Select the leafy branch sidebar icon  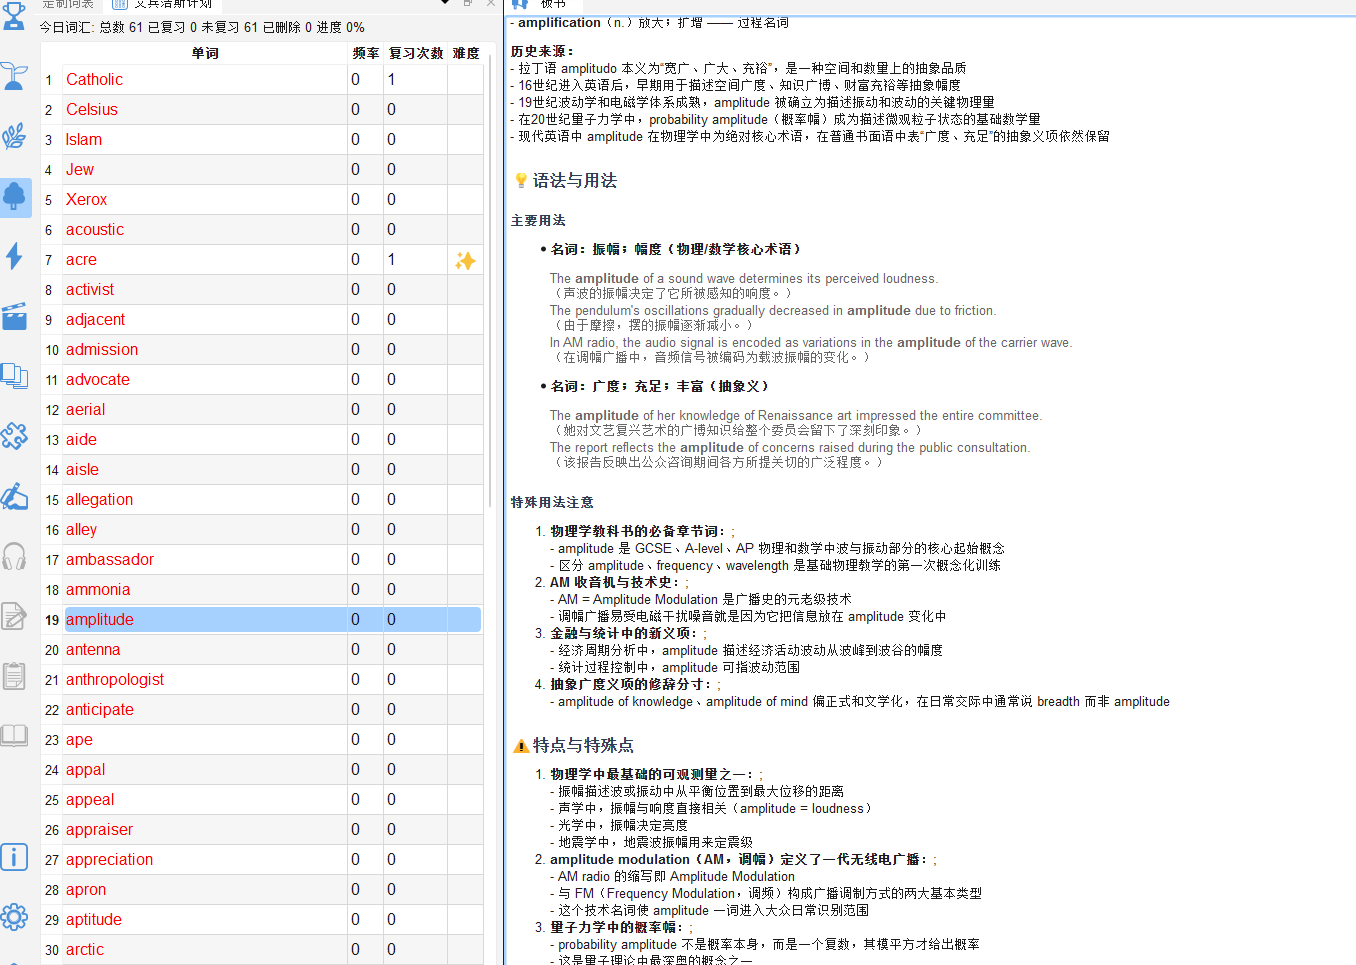coord(14,136)
